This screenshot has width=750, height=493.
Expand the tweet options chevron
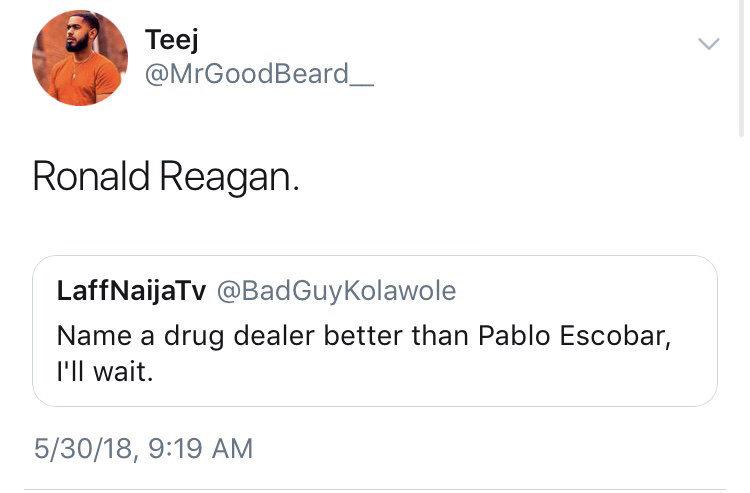point(708,43)
